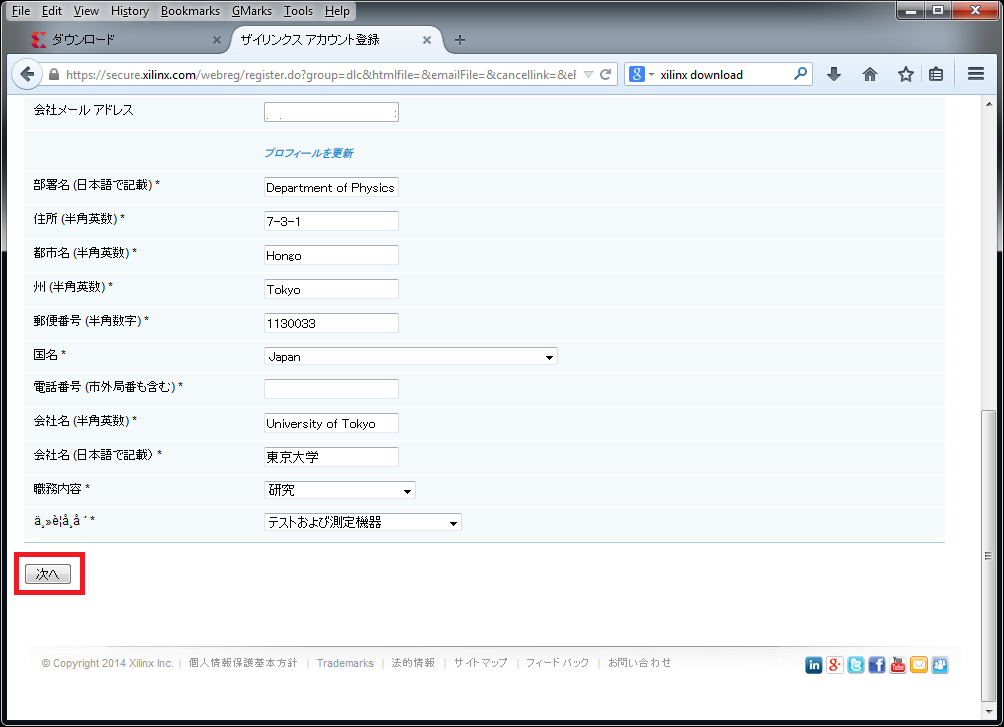Click the city field containing Hongo
This screenshot has height=727, width=1004.
331,255
